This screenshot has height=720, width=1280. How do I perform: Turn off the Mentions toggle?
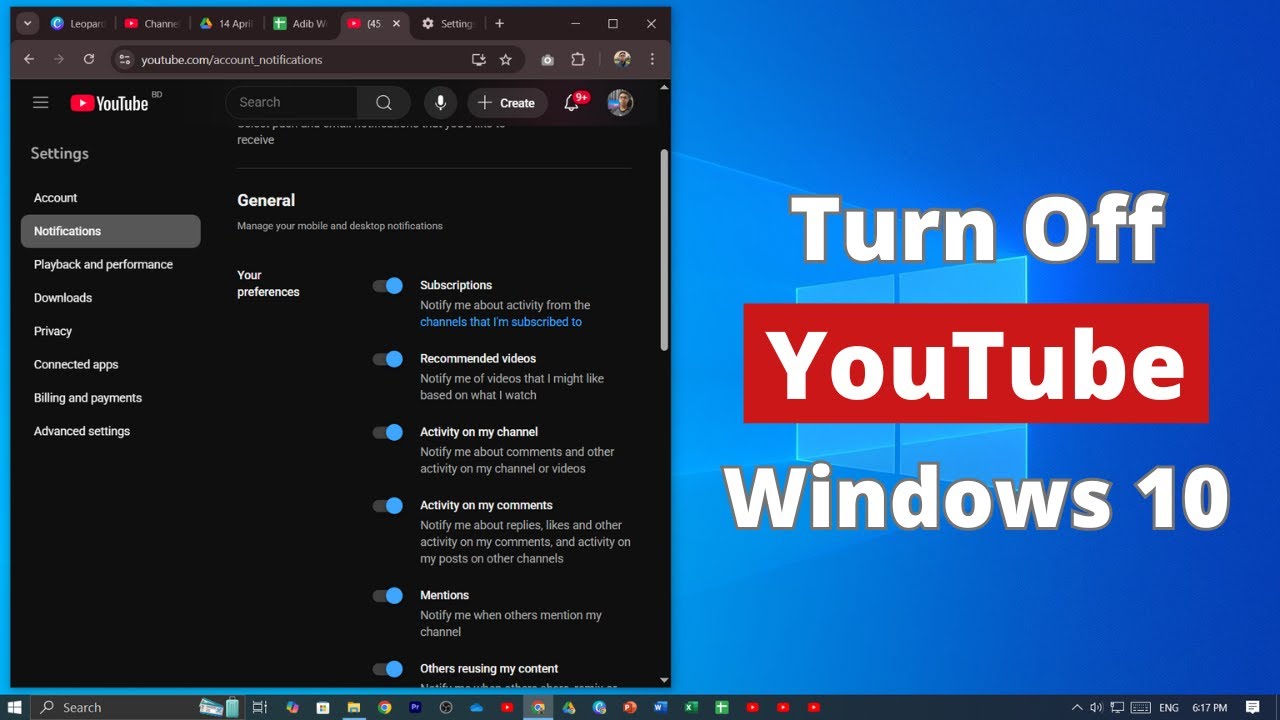click(388, 595)
